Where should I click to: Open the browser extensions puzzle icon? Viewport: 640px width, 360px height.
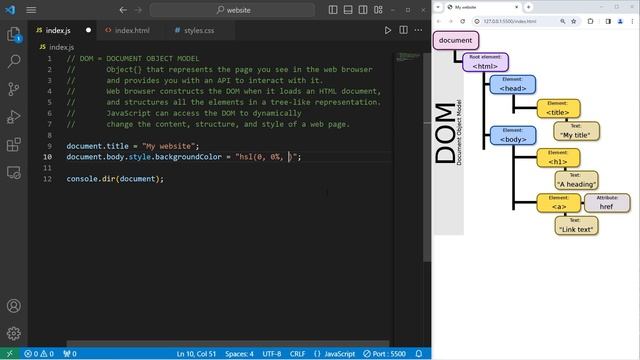(x=590, y=21)
